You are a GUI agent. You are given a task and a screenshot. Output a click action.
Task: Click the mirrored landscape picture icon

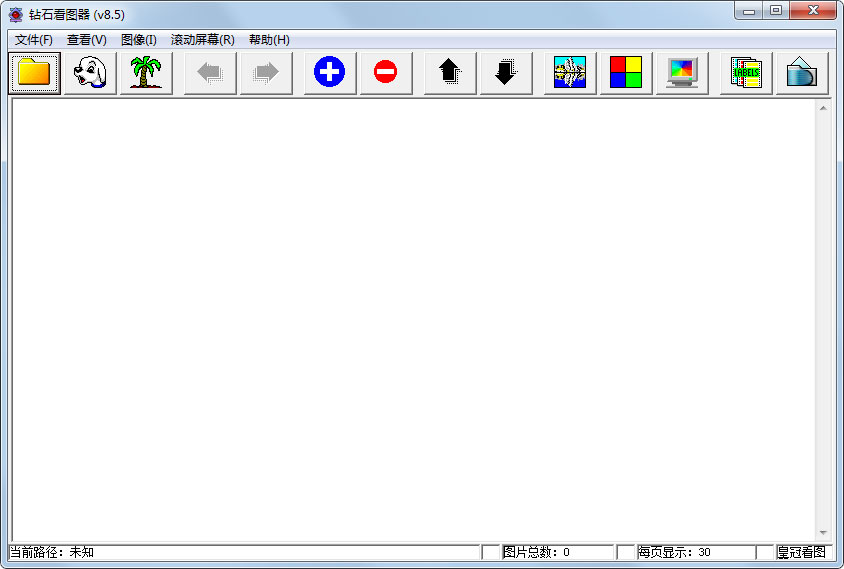tap(571, 73)
